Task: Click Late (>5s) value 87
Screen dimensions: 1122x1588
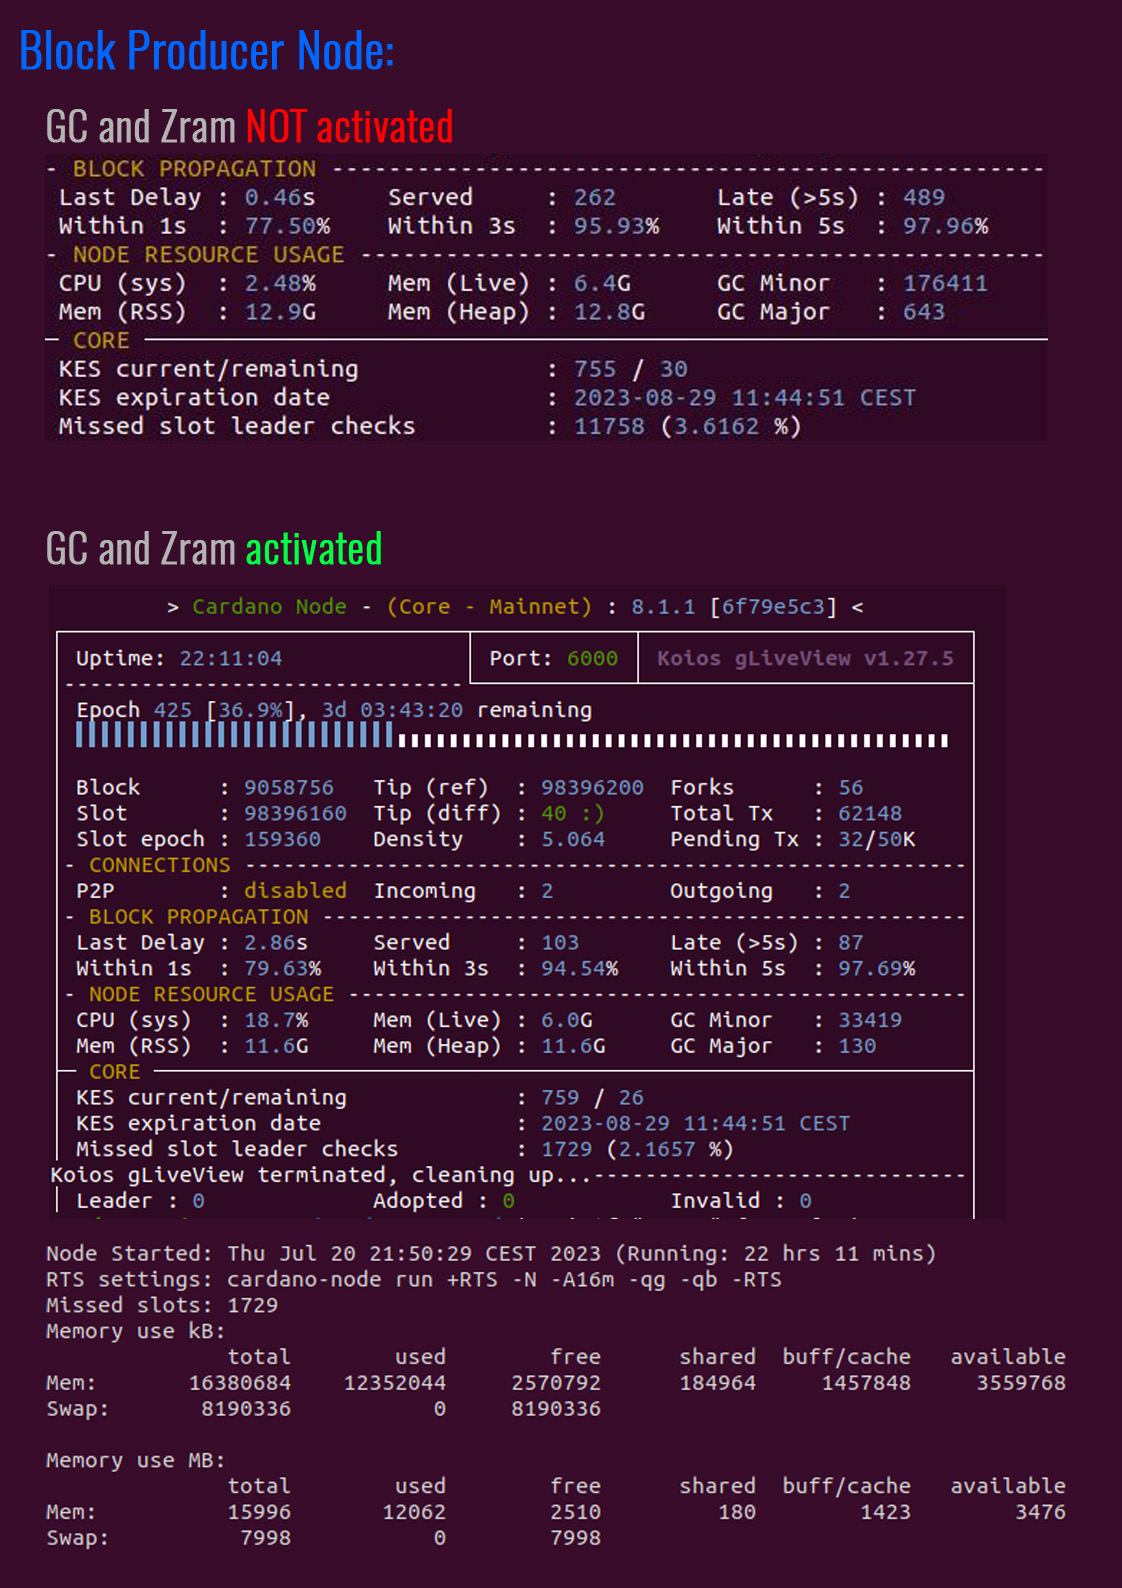Action: [851, 943]
